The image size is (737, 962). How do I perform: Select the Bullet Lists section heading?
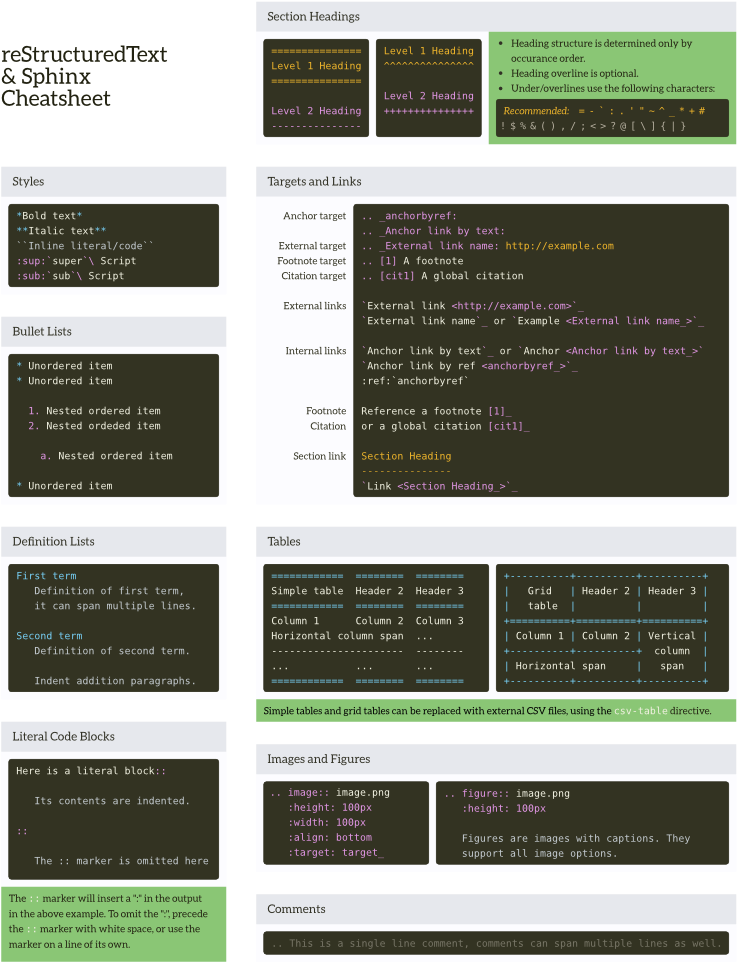coord(42,331)
